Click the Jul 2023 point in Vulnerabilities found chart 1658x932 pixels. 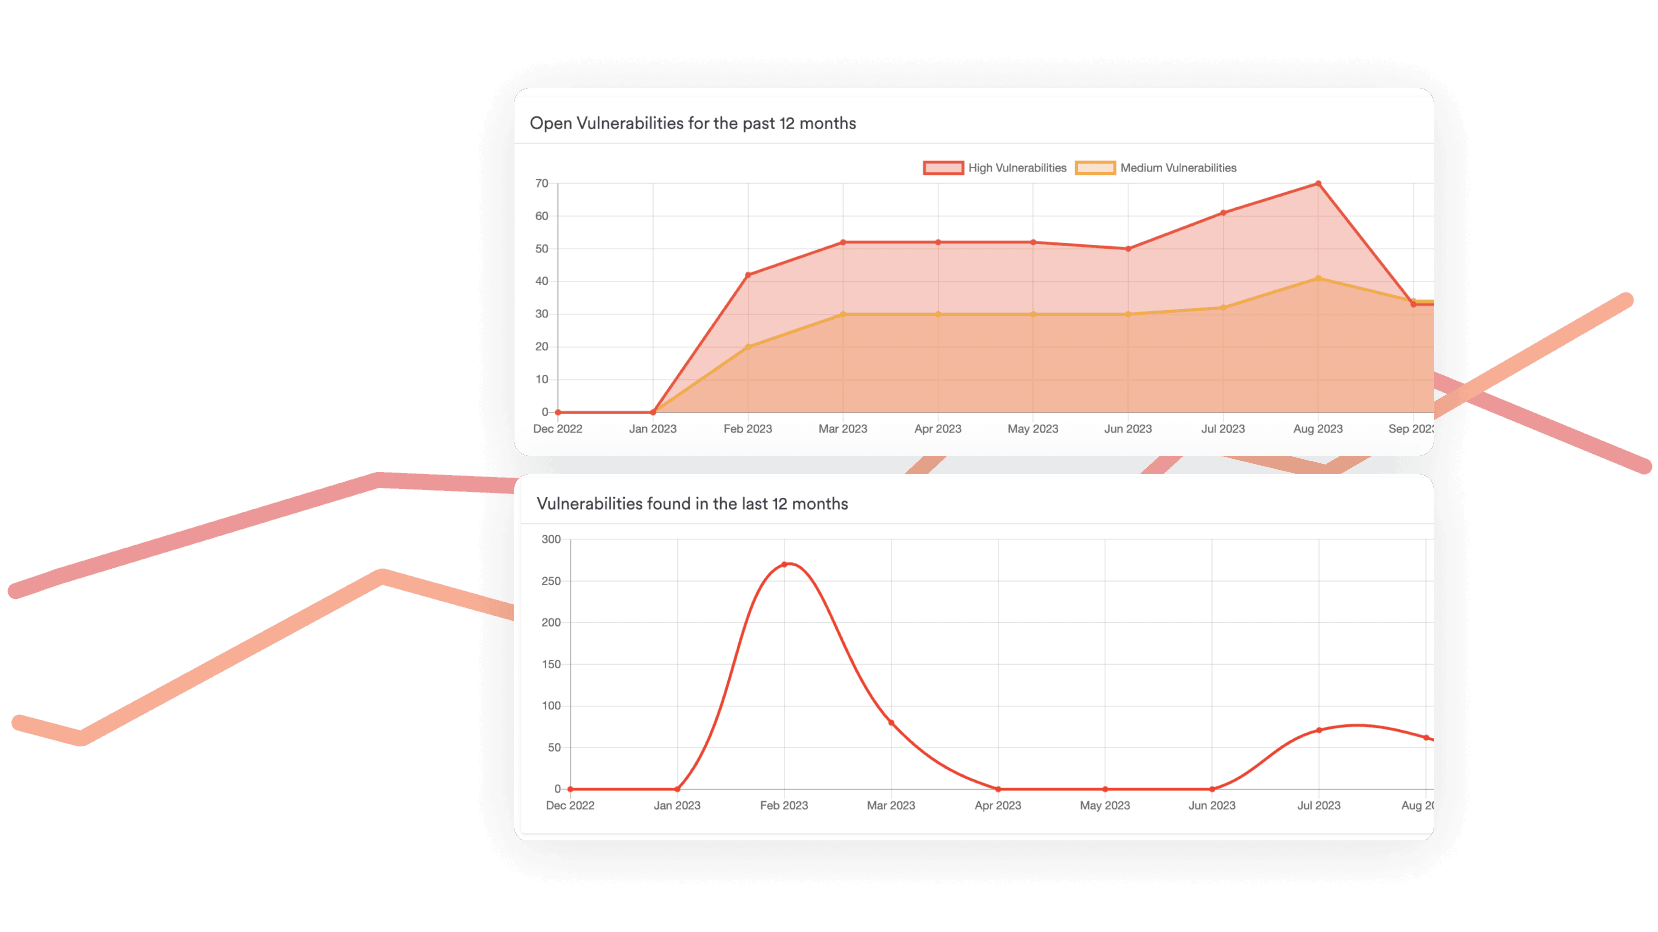tap(1319, 730)
